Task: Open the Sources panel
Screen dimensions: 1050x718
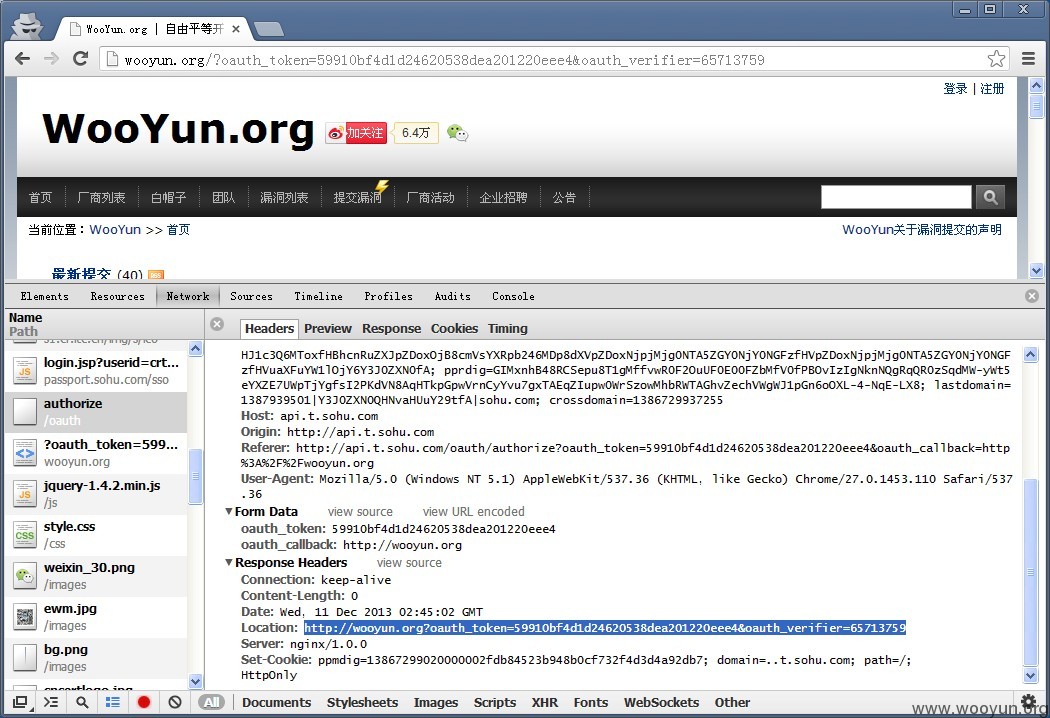Action: pyautogui.click(x=251, y=296)
